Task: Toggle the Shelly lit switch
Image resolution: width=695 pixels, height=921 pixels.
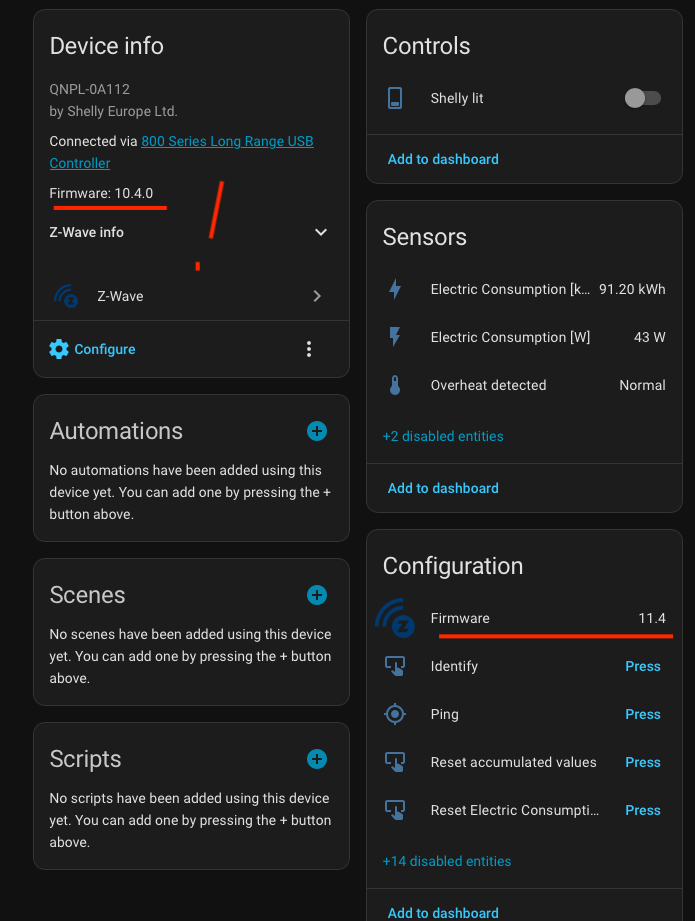Action: [x=642, y=98]
